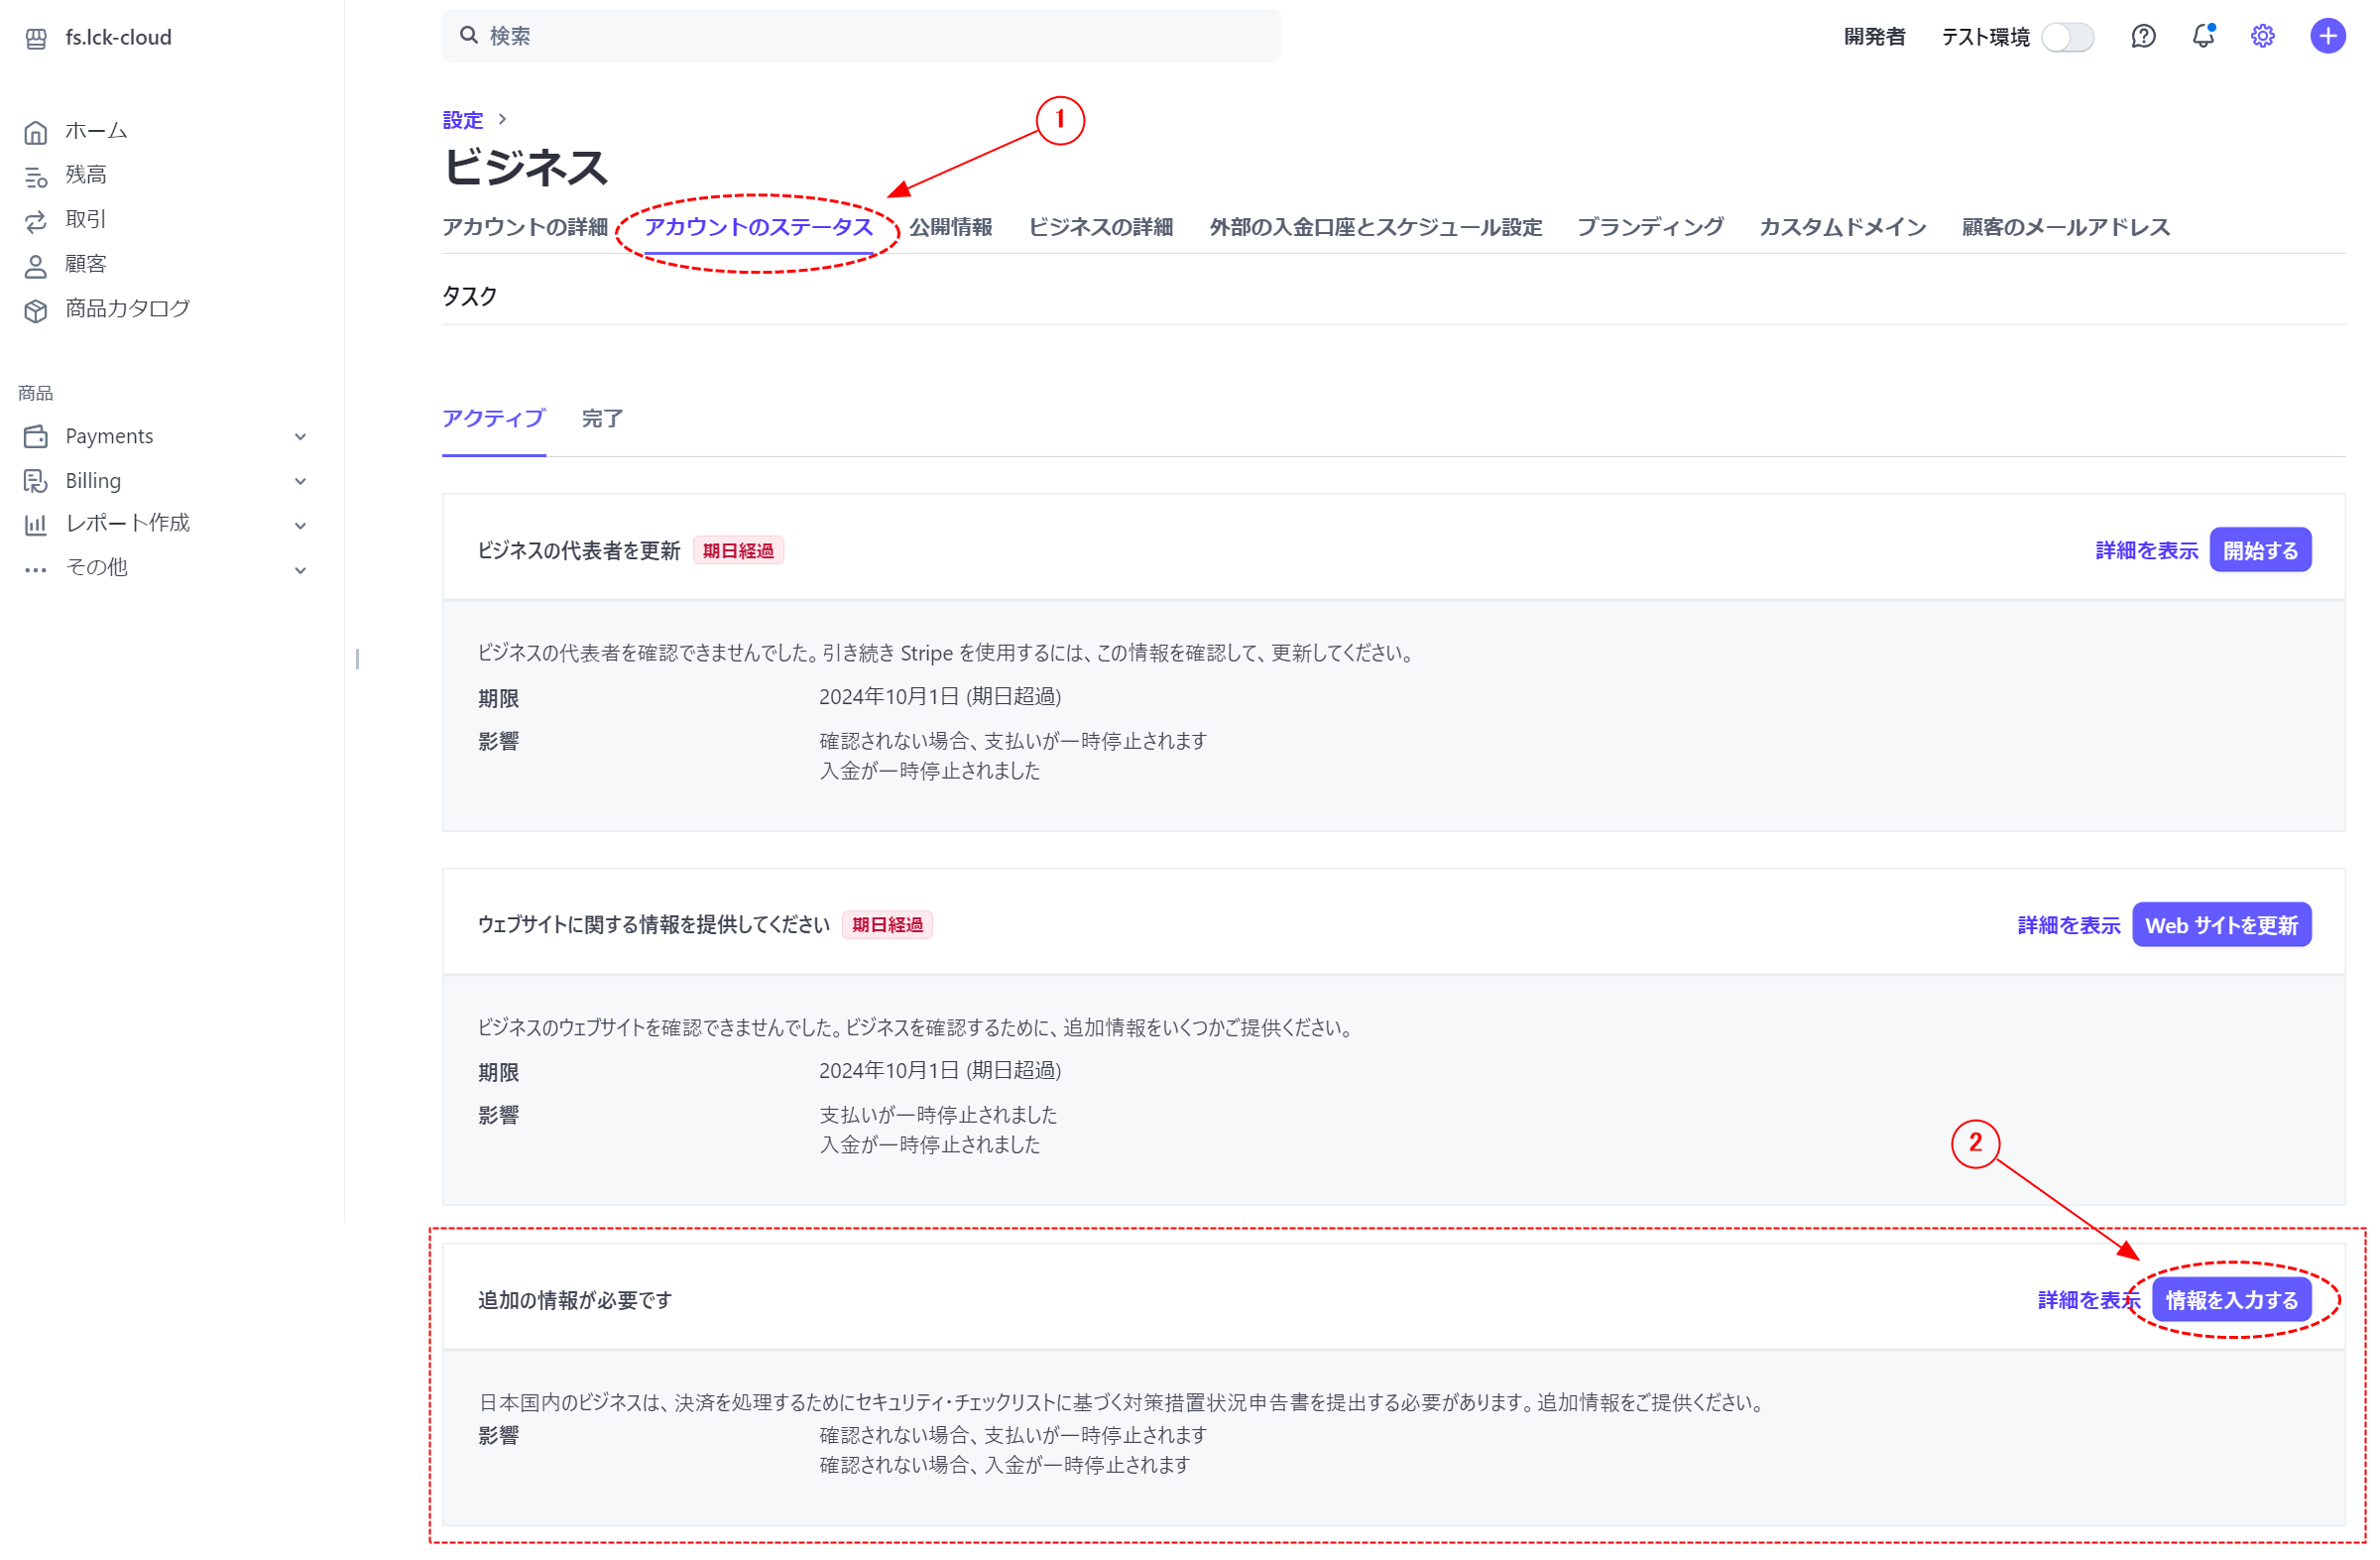Open the レポート作成 chart icon

point(36,523)
